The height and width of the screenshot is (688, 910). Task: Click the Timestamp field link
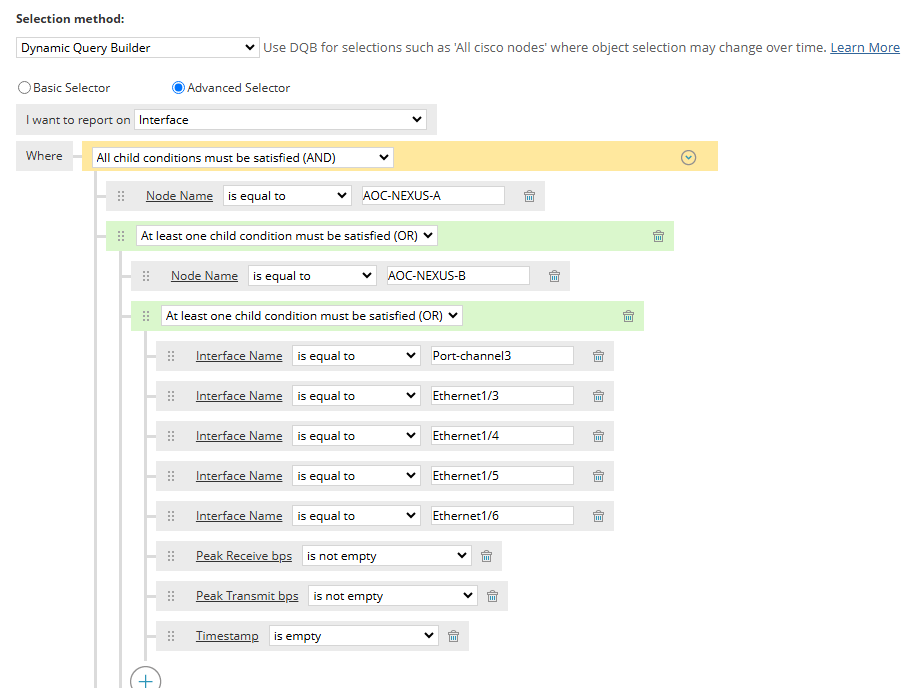pos(227,636)
